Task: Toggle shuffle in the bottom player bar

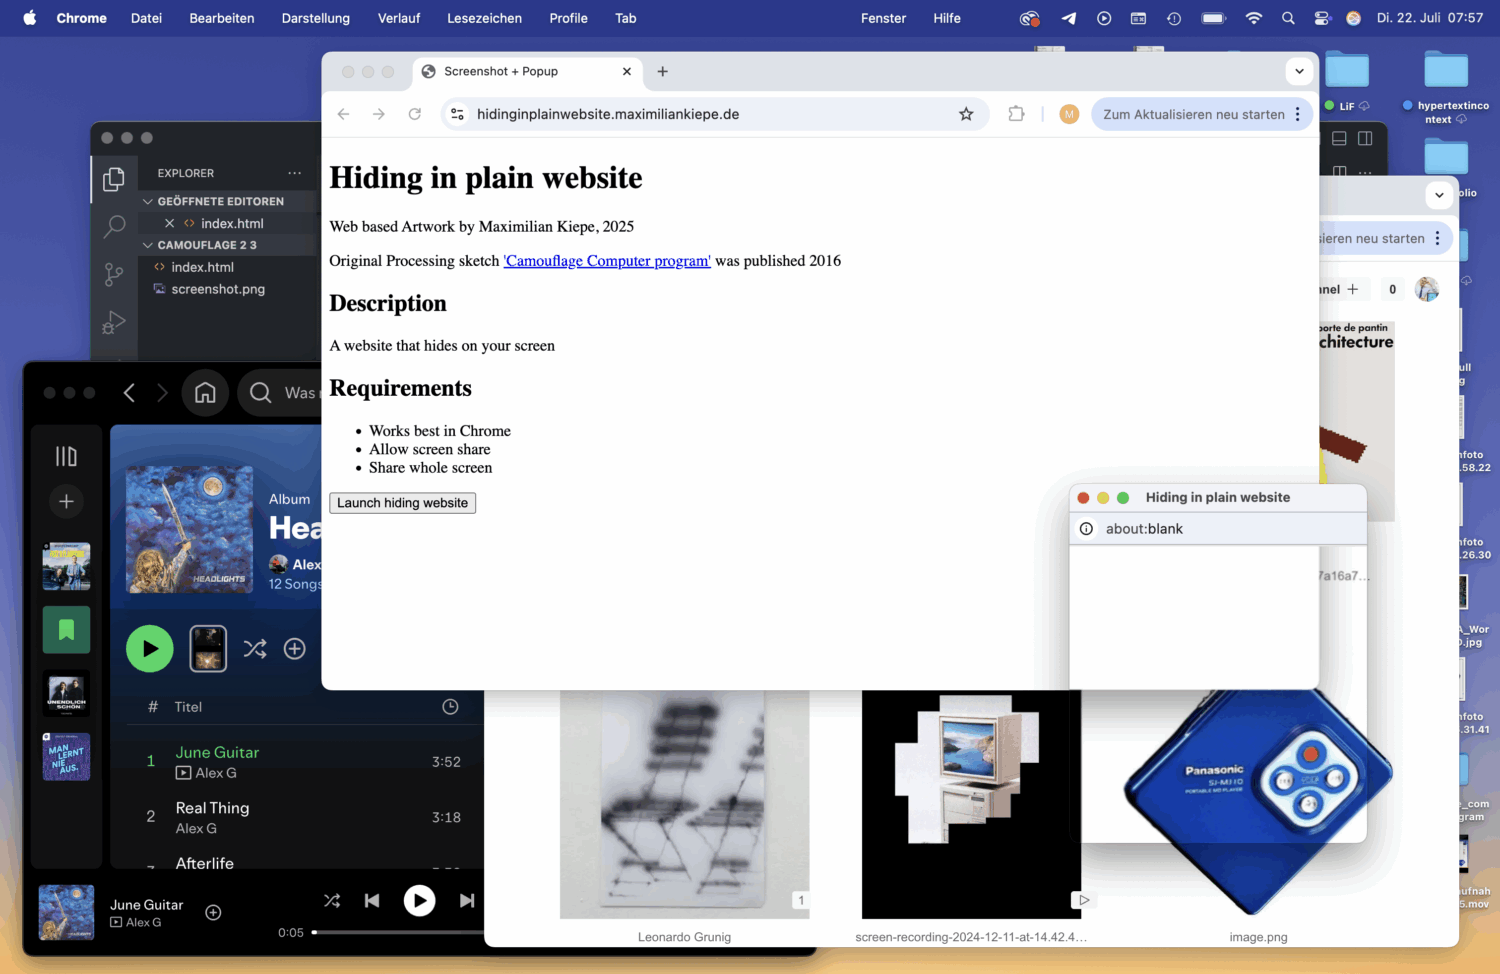Action: pyautogui.click(x=332, y=901)
